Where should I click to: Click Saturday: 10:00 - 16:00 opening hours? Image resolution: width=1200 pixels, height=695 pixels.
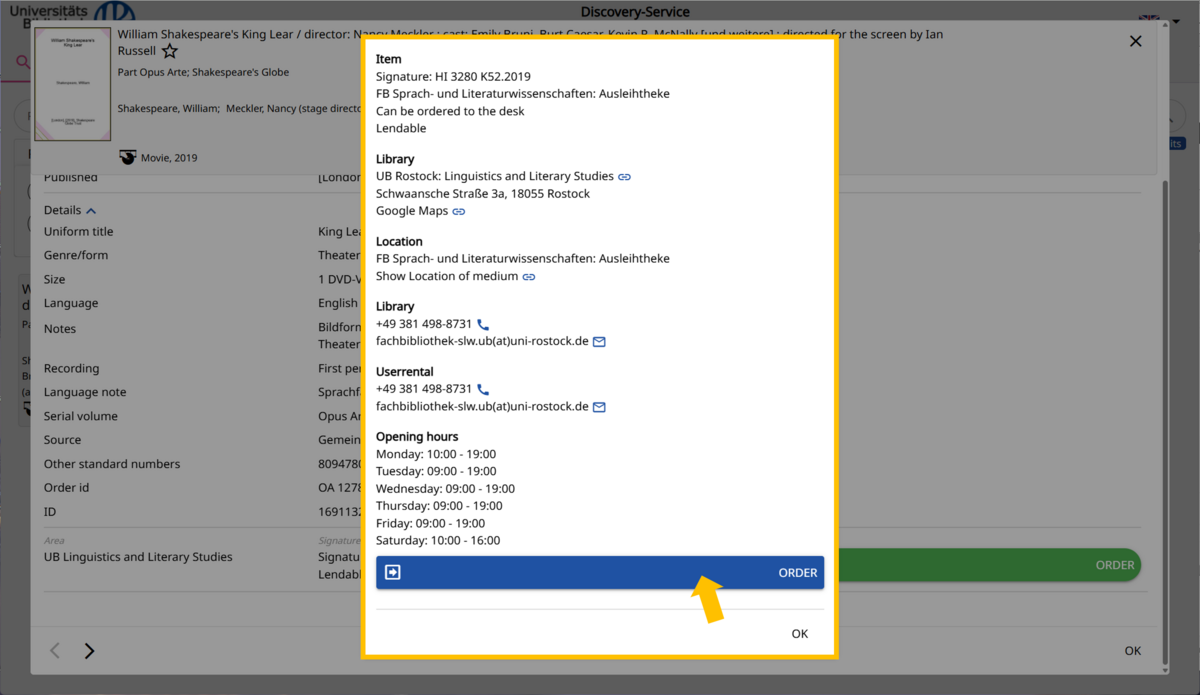click(438, 540)
